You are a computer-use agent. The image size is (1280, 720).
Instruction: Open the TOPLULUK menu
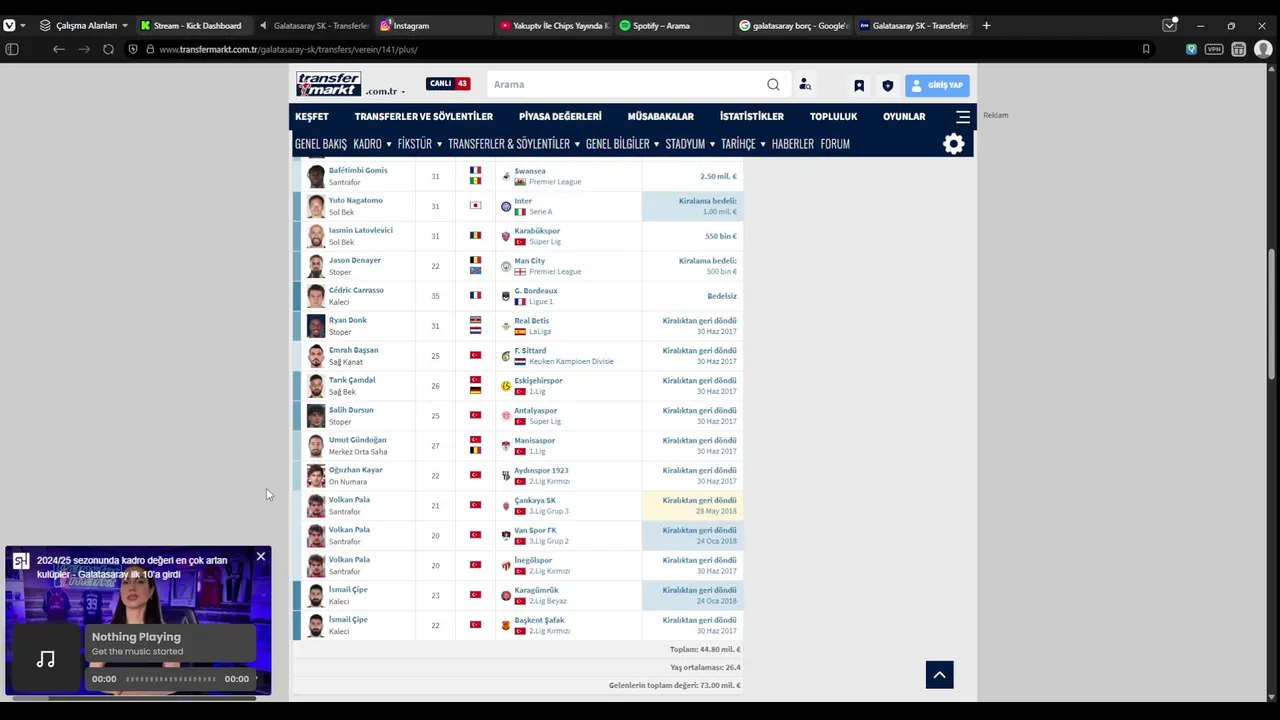(833, 117)
